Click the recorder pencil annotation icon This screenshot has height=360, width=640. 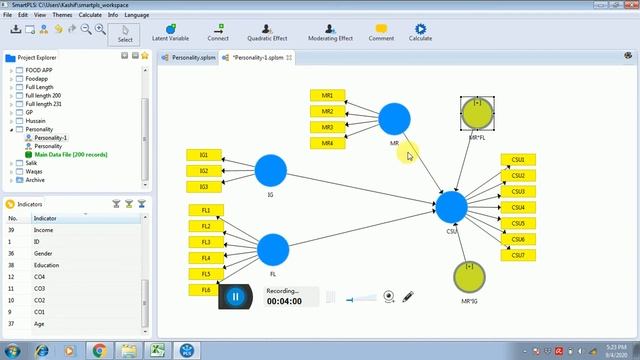(408, 296)
